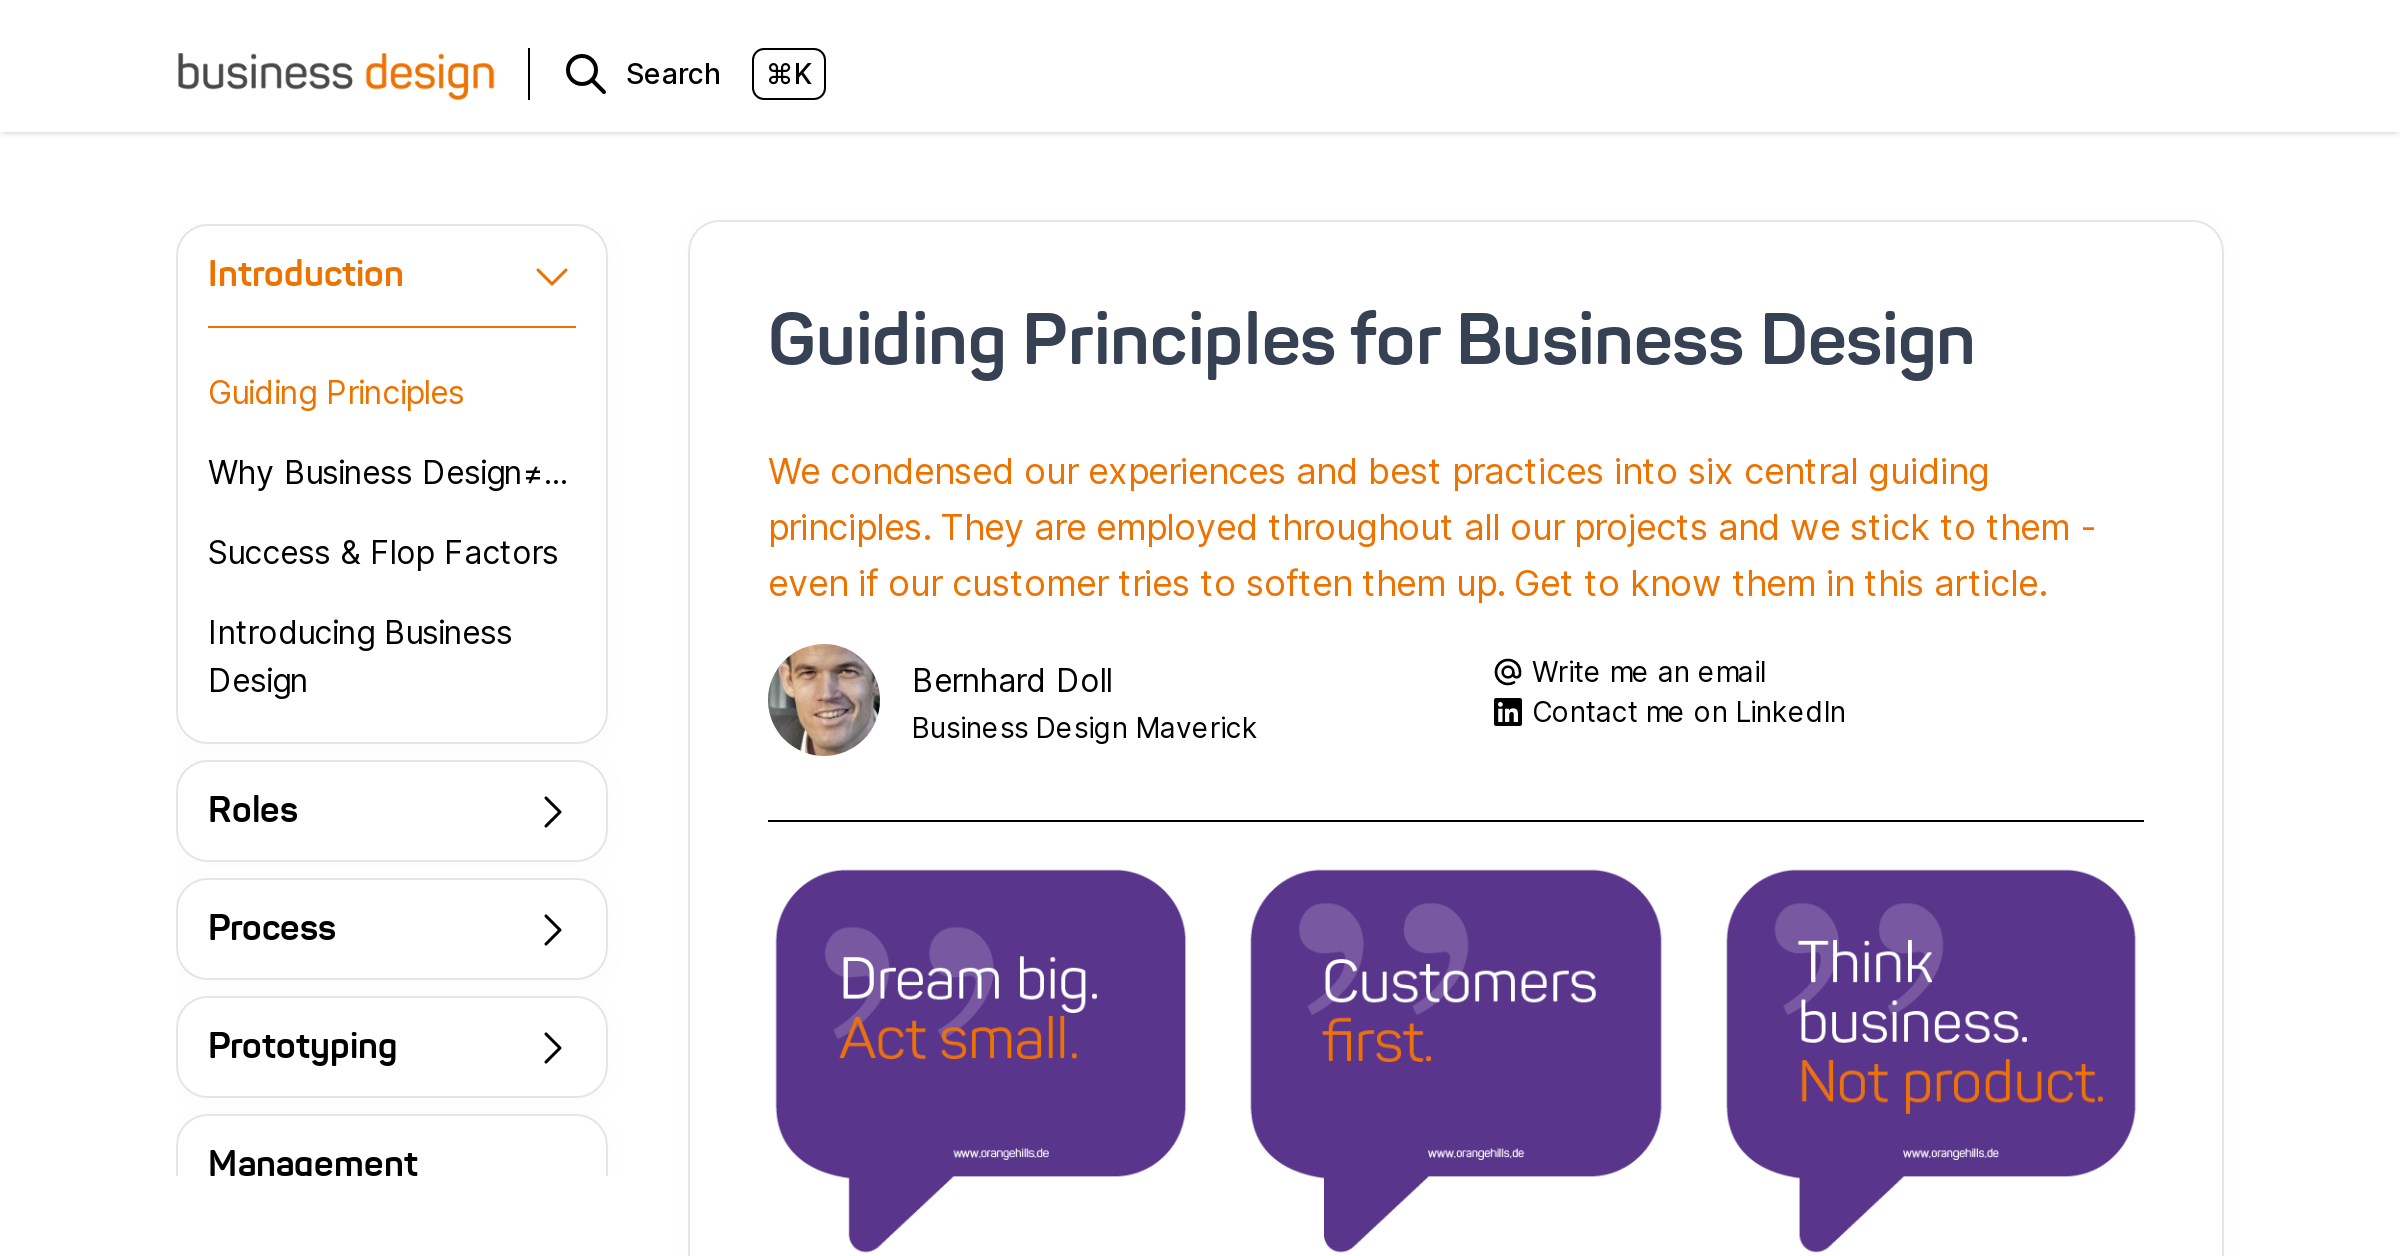
Task: Click the 'Contact me on LinkedIn' link
Action: point(1688,711)
